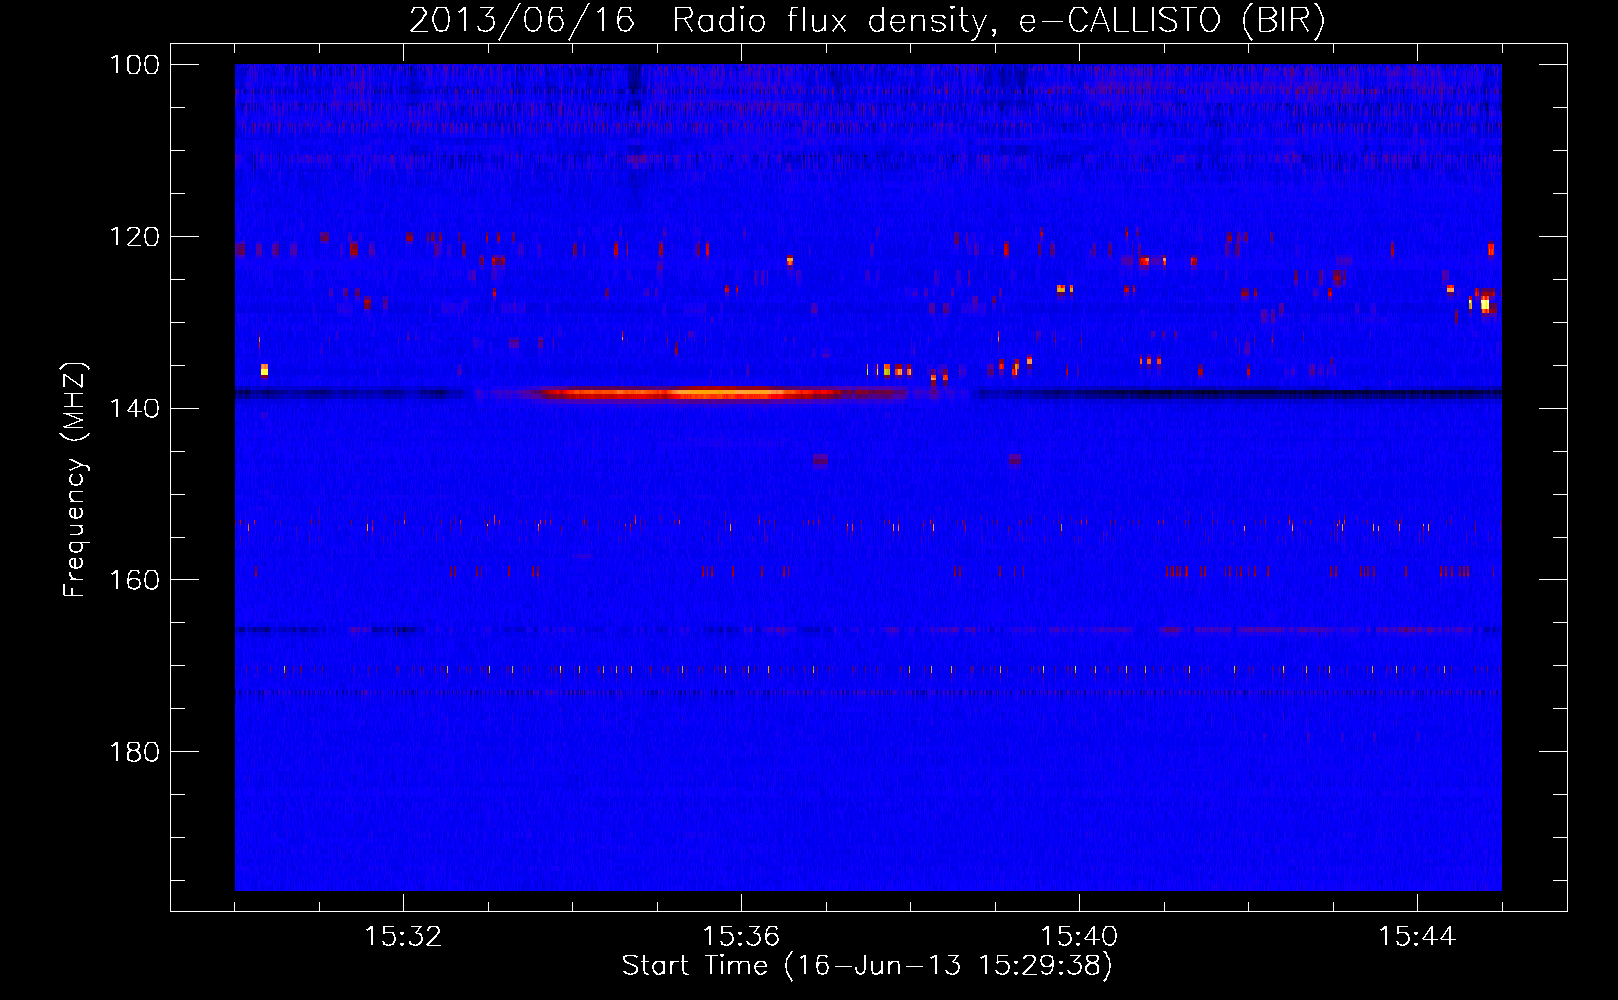The height and width of the screenshot is (1000, 1618).
Task: Click the 120 frequency tick label
Action: (134, 237)
